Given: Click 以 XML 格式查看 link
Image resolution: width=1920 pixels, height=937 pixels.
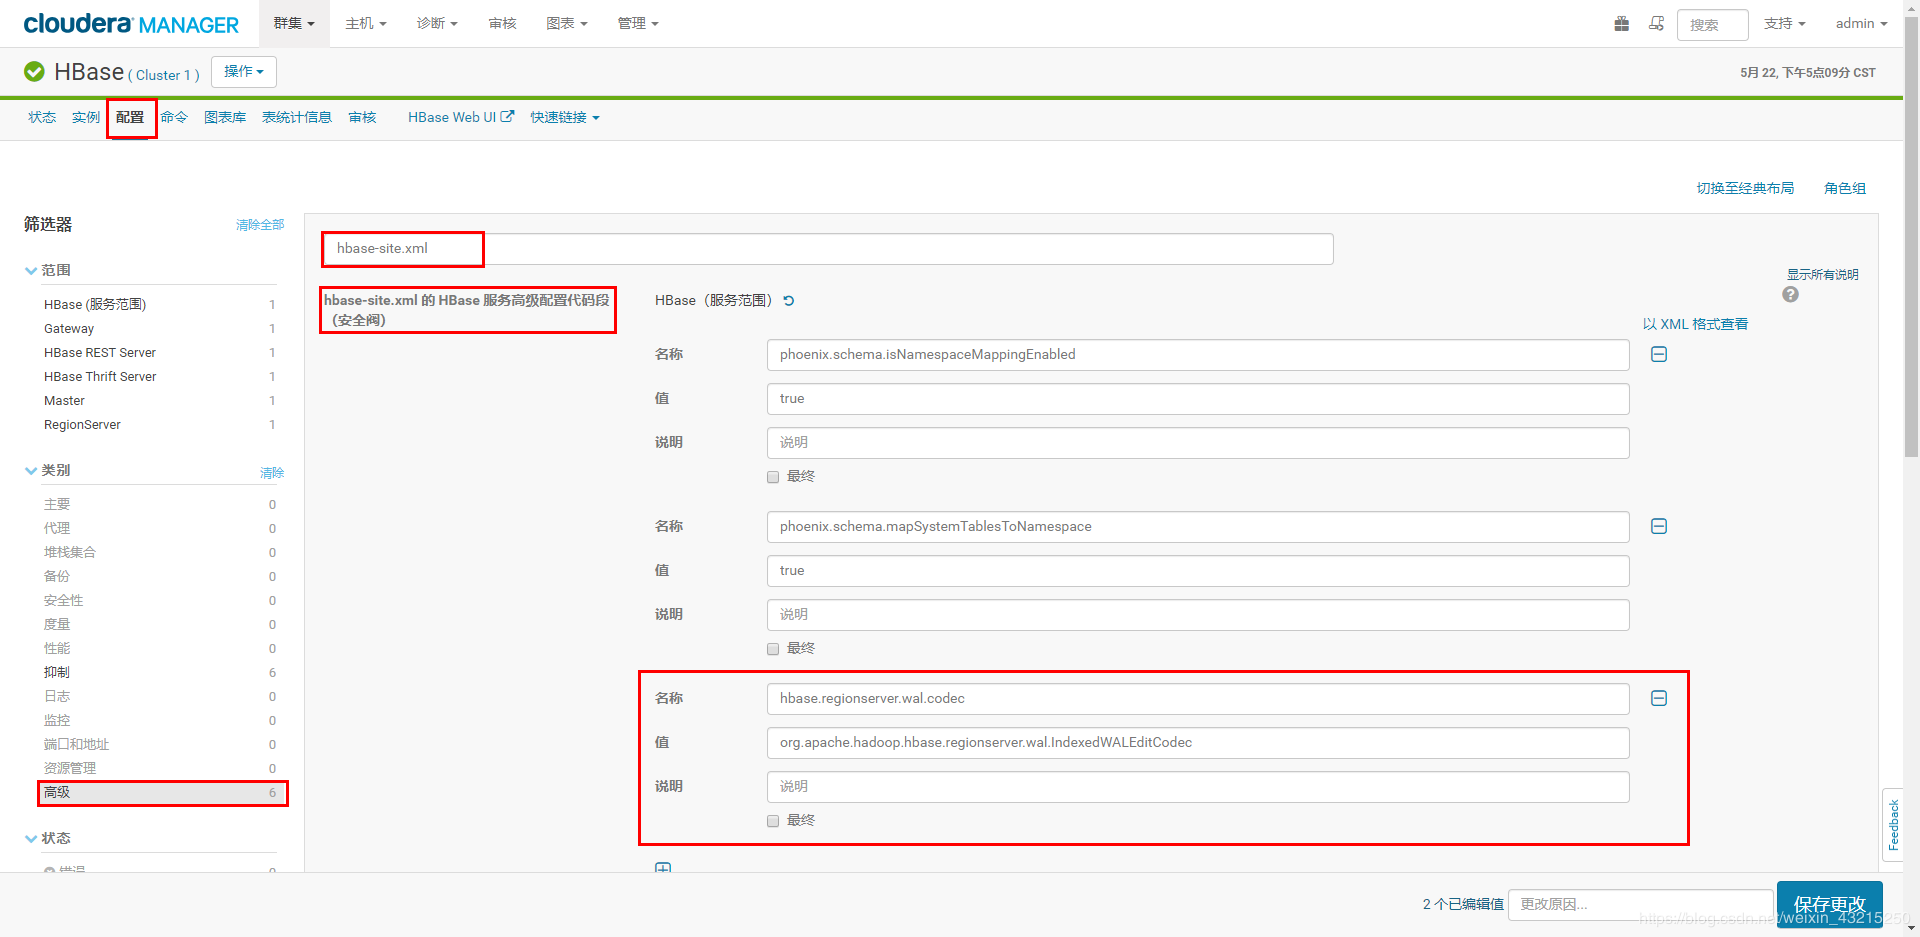Looking at the screenshot, I should click(x=1696, y=324).
